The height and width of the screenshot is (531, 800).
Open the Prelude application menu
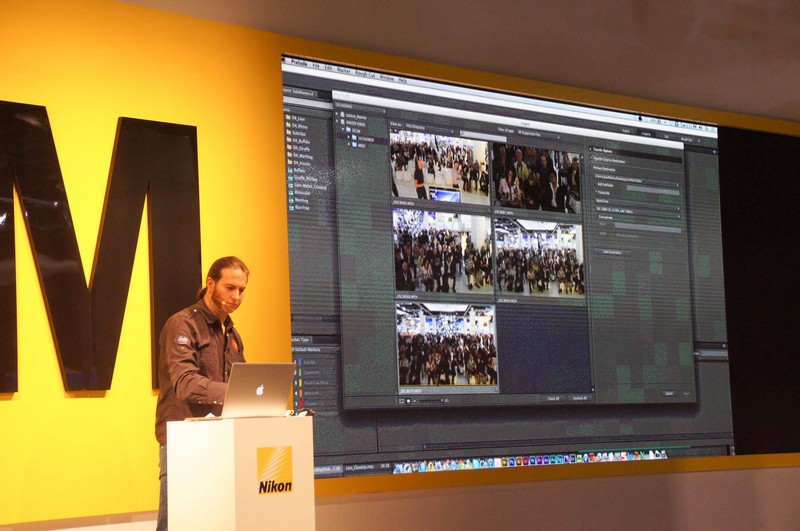click(297, 63)
